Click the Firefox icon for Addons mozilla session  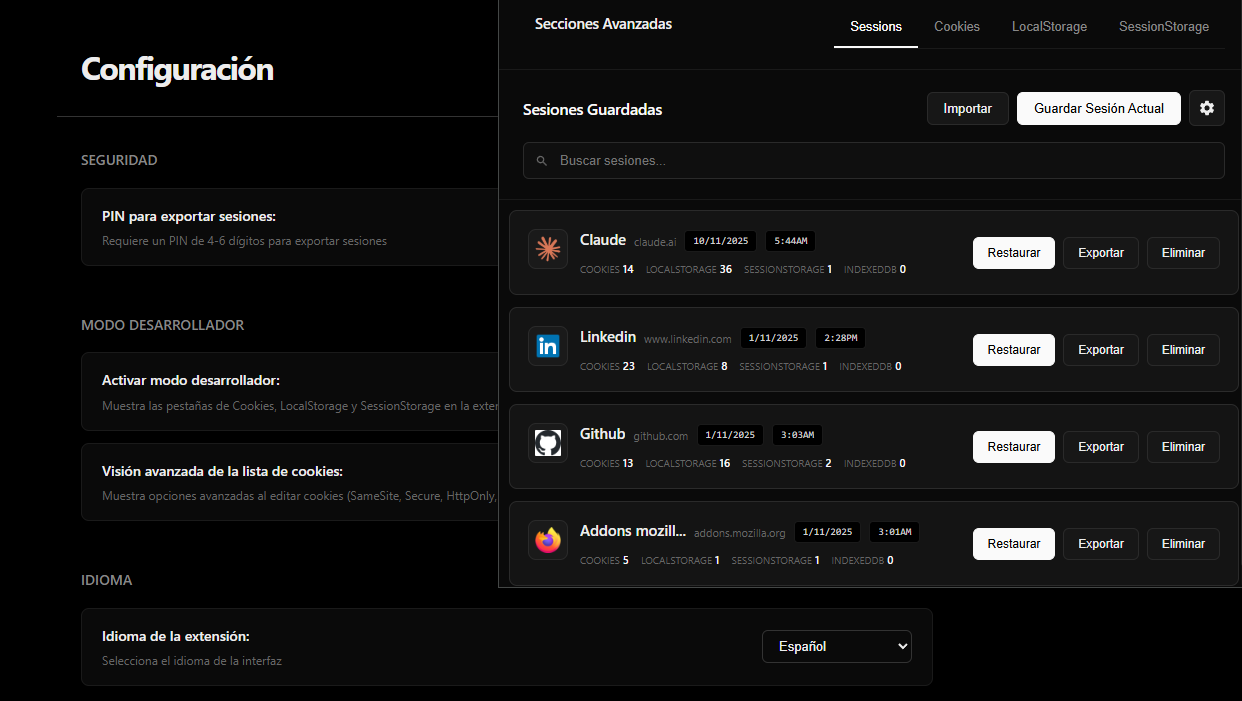548,540
